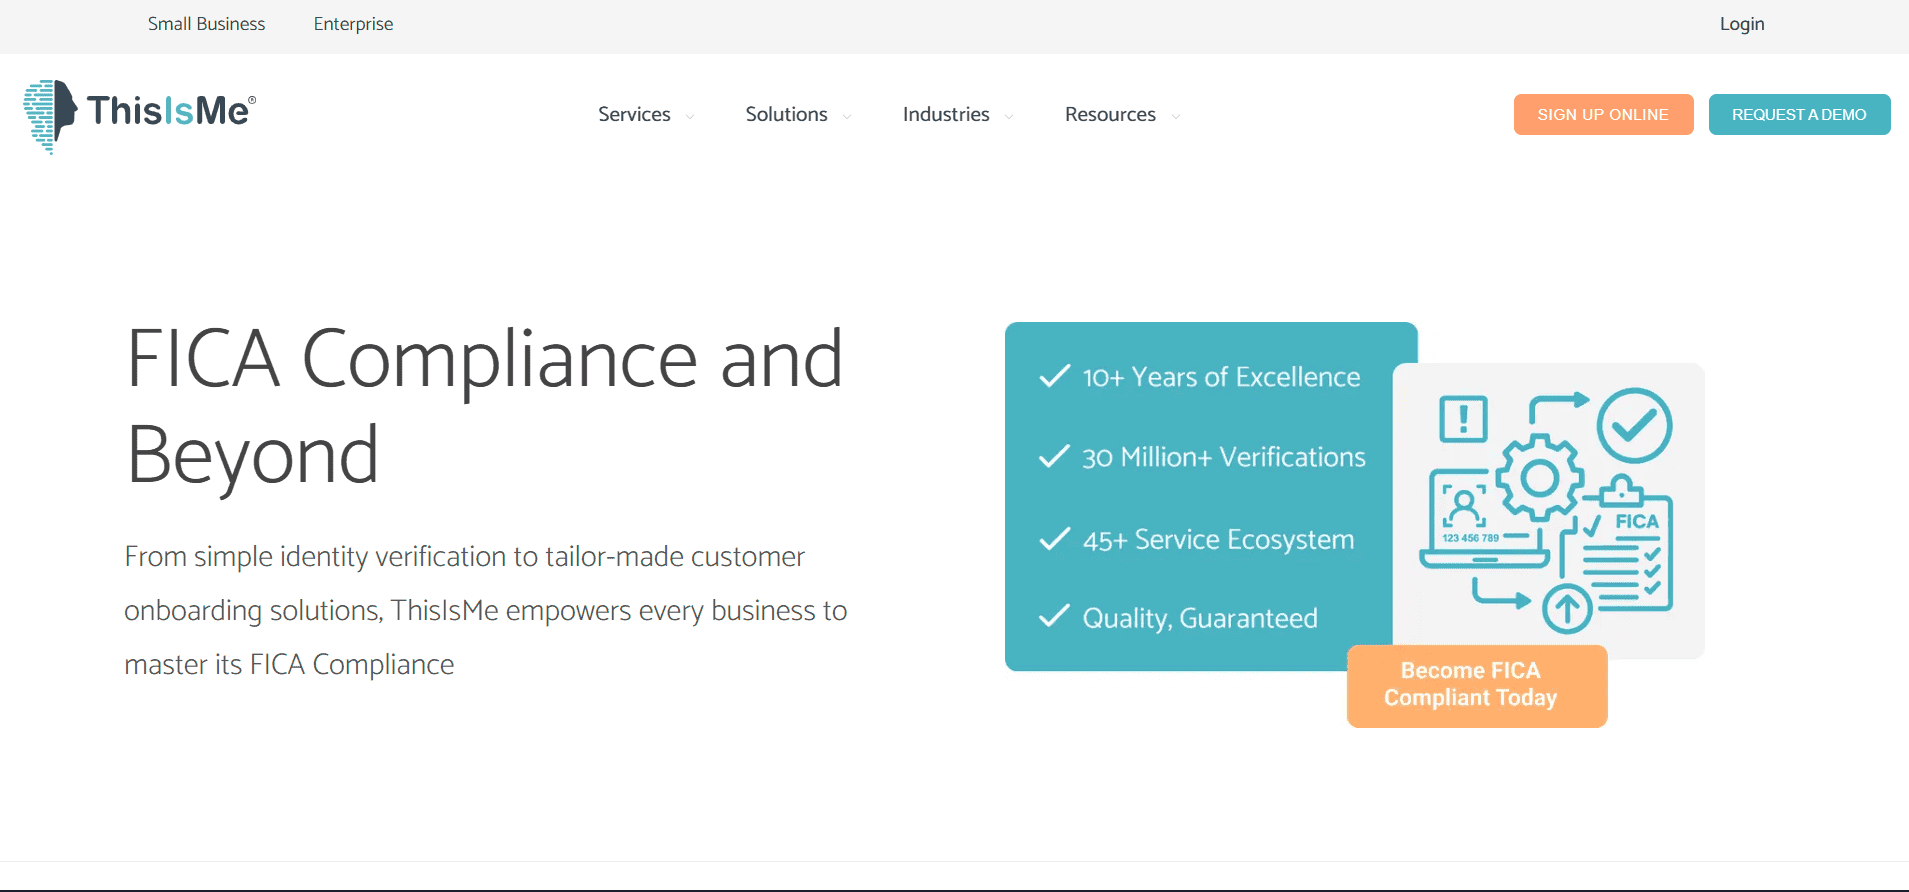
Task: Click the exclamation alert box icon
Action: click(x=1463, y=418)
